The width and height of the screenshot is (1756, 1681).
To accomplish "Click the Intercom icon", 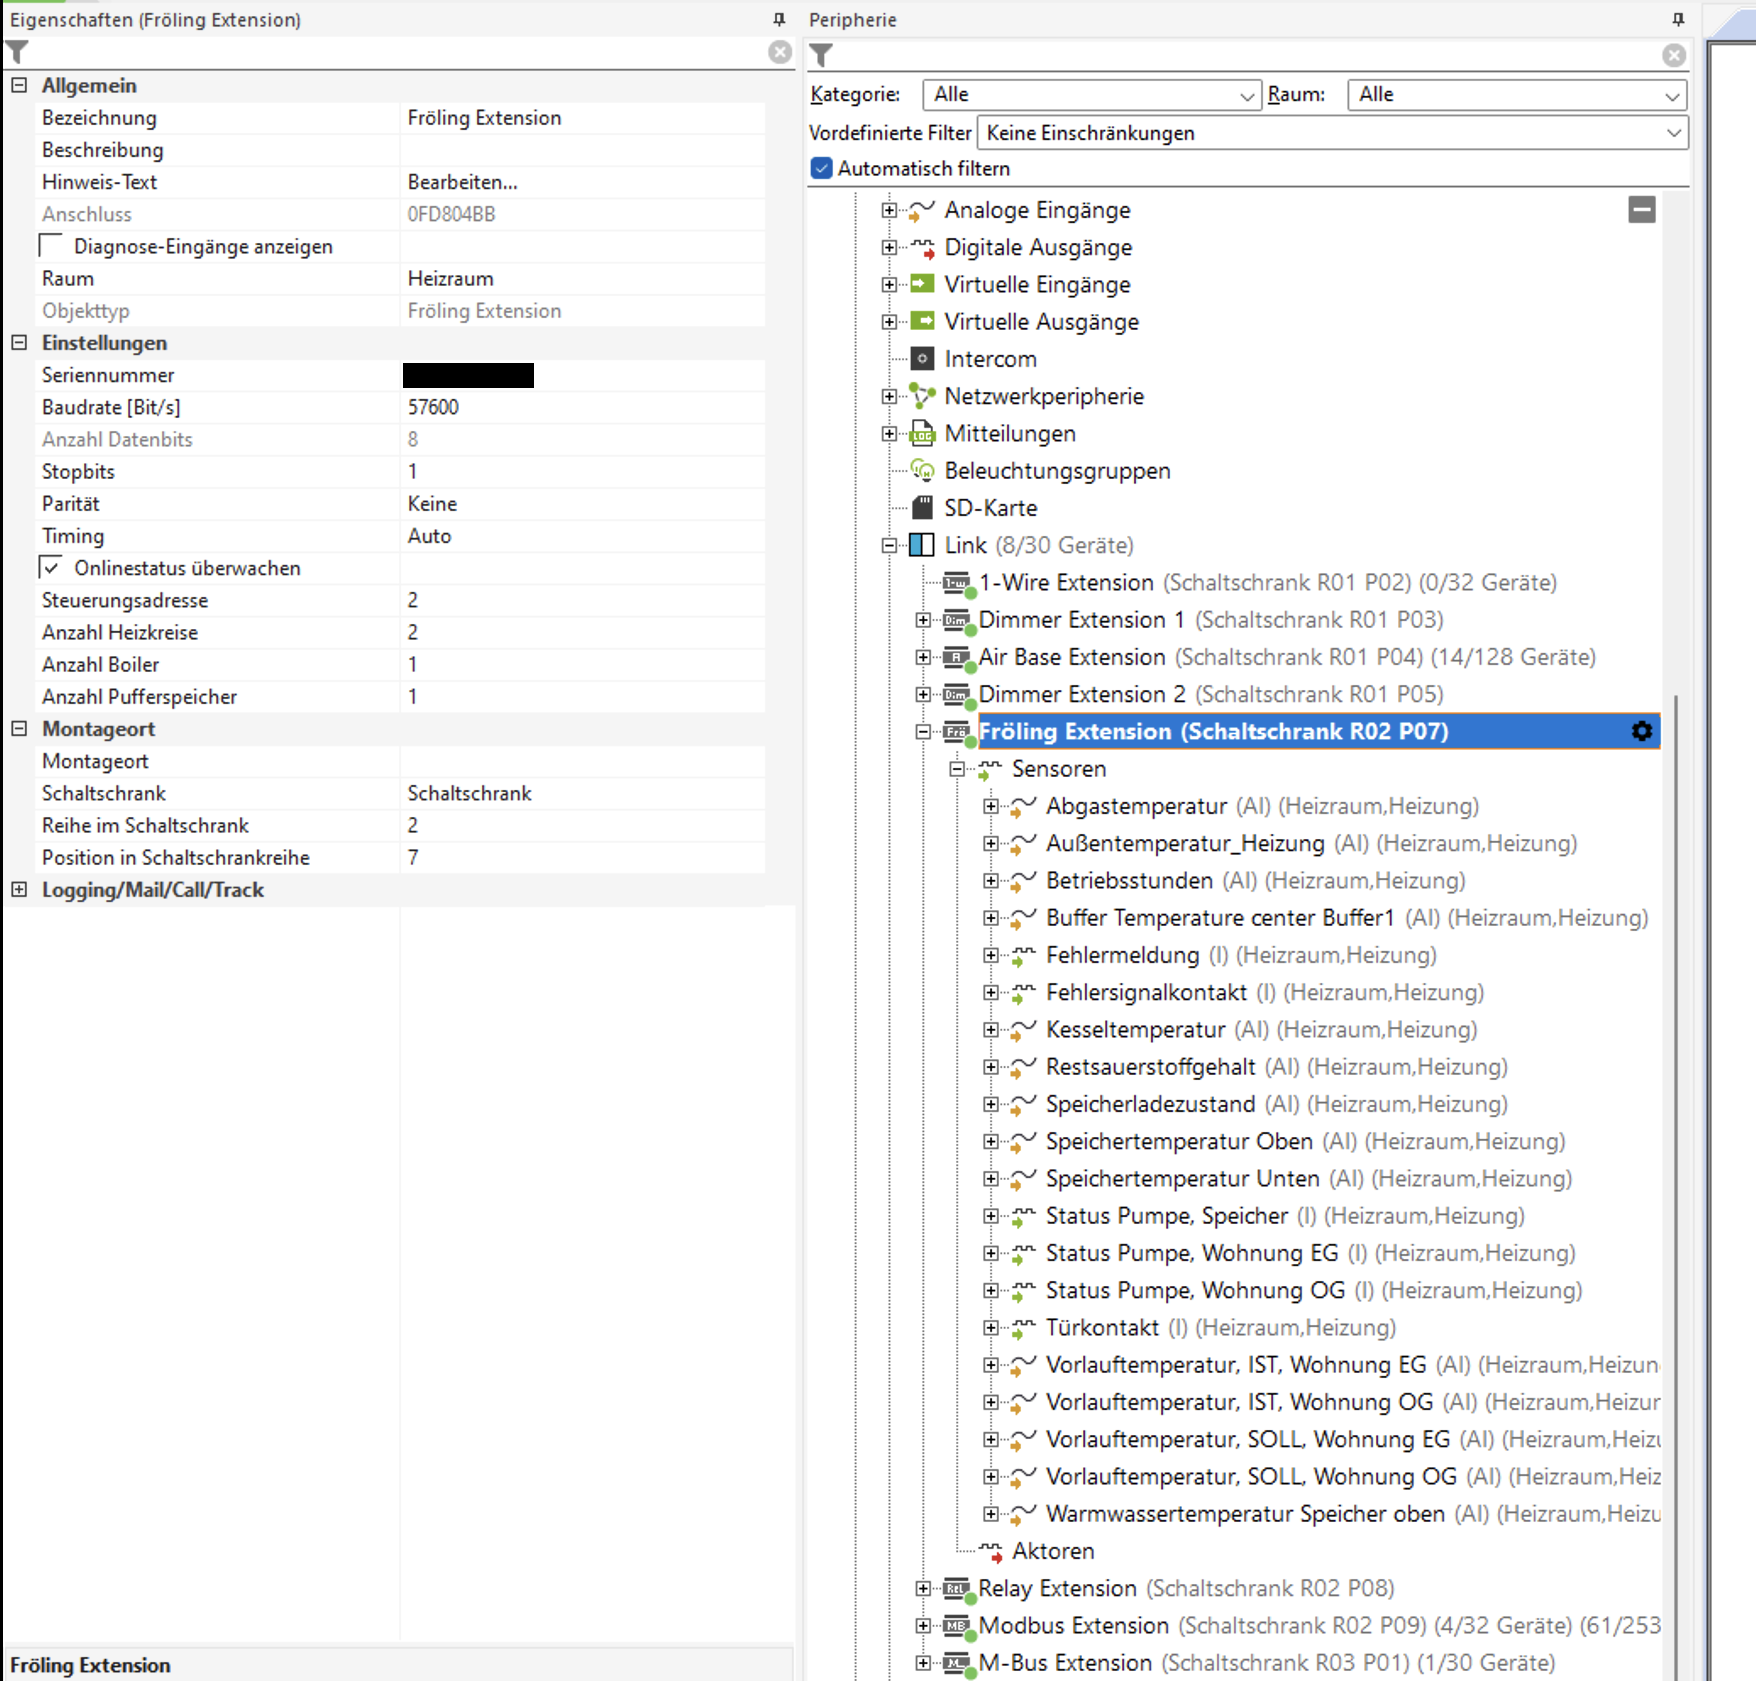I will click(x=922, y=359).
